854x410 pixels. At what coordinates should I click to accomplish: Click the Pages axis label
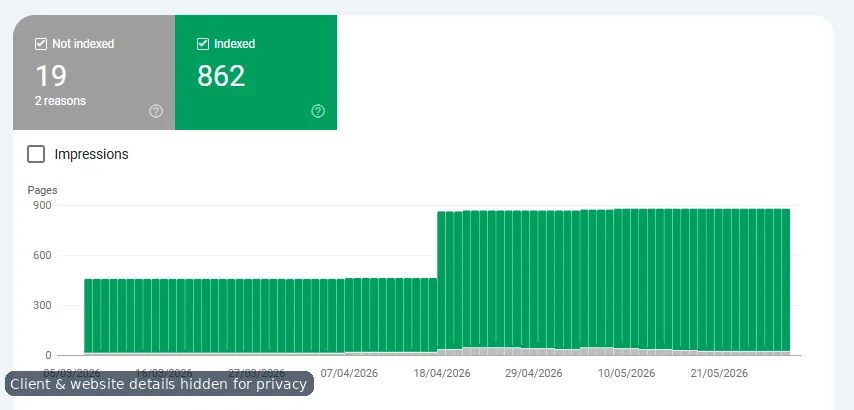point(42,190)
